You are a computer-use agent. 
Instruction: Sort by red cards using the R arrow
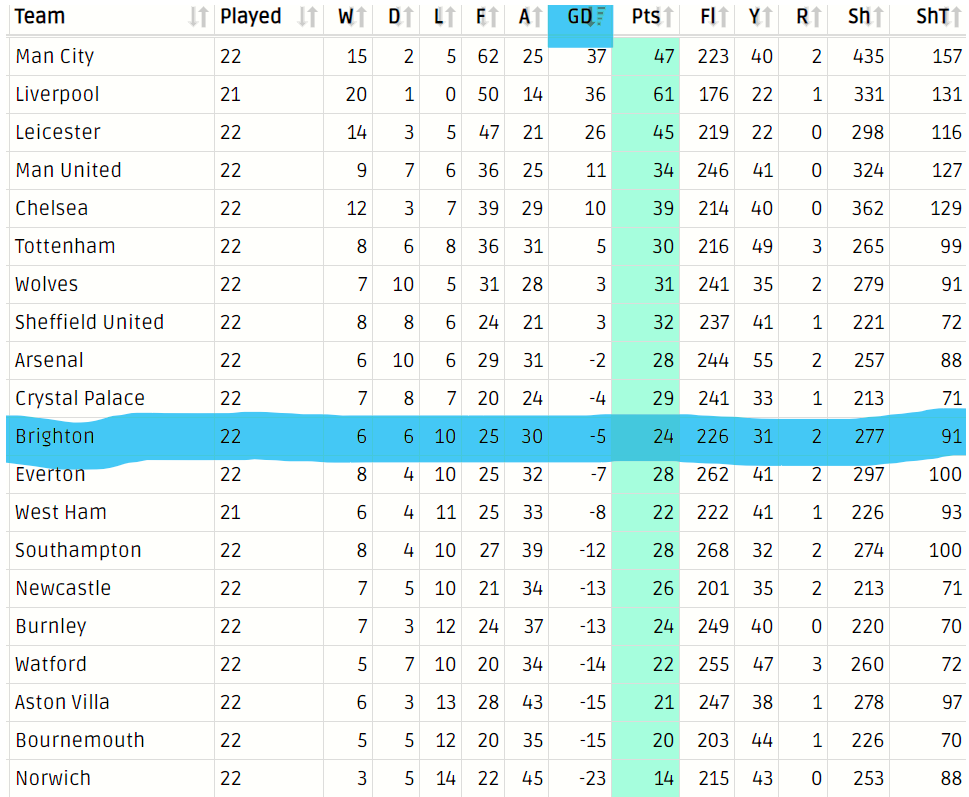click(x=816, y=17)
